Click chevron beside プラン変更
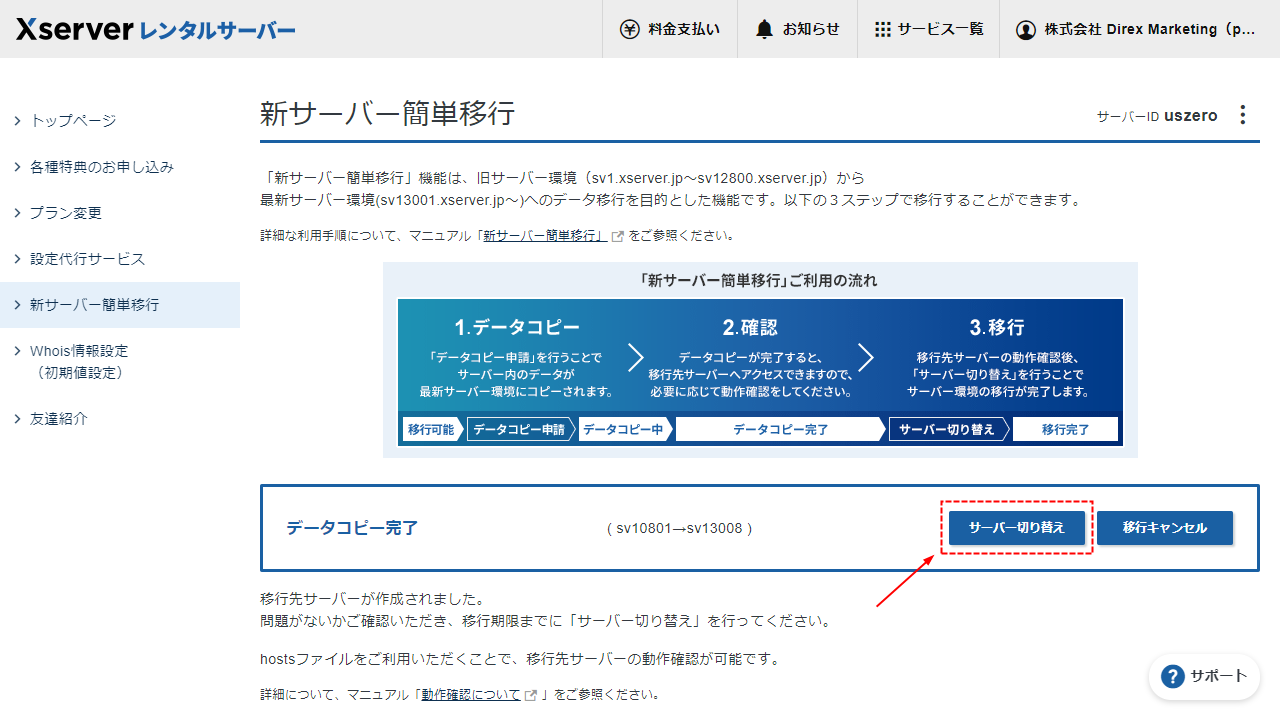The height and width of the screenshot is (720, 1280). click(x=17, y=213)
